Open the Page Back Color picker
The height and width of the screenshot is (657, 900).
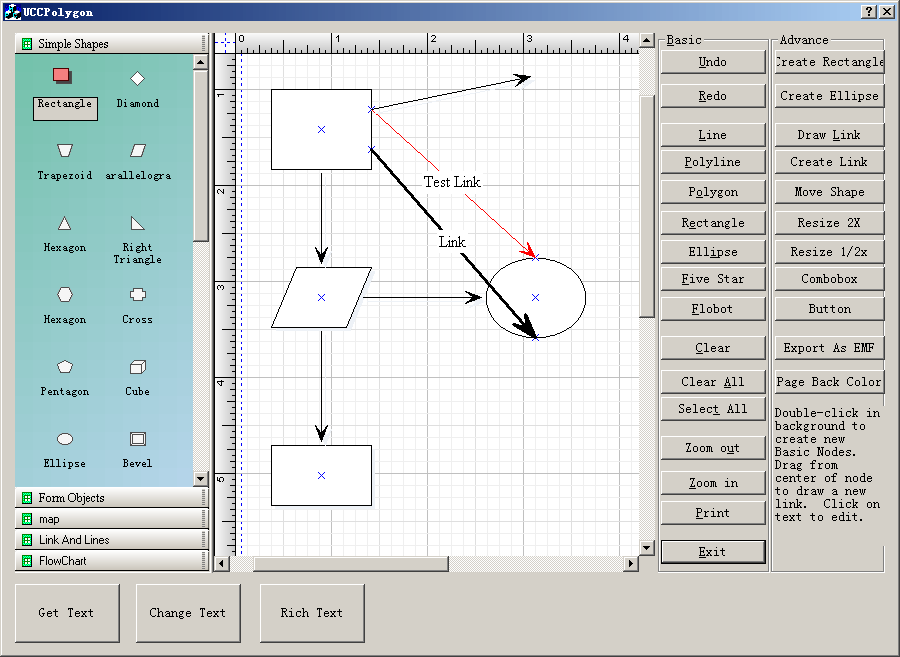[x=829, y=382]
